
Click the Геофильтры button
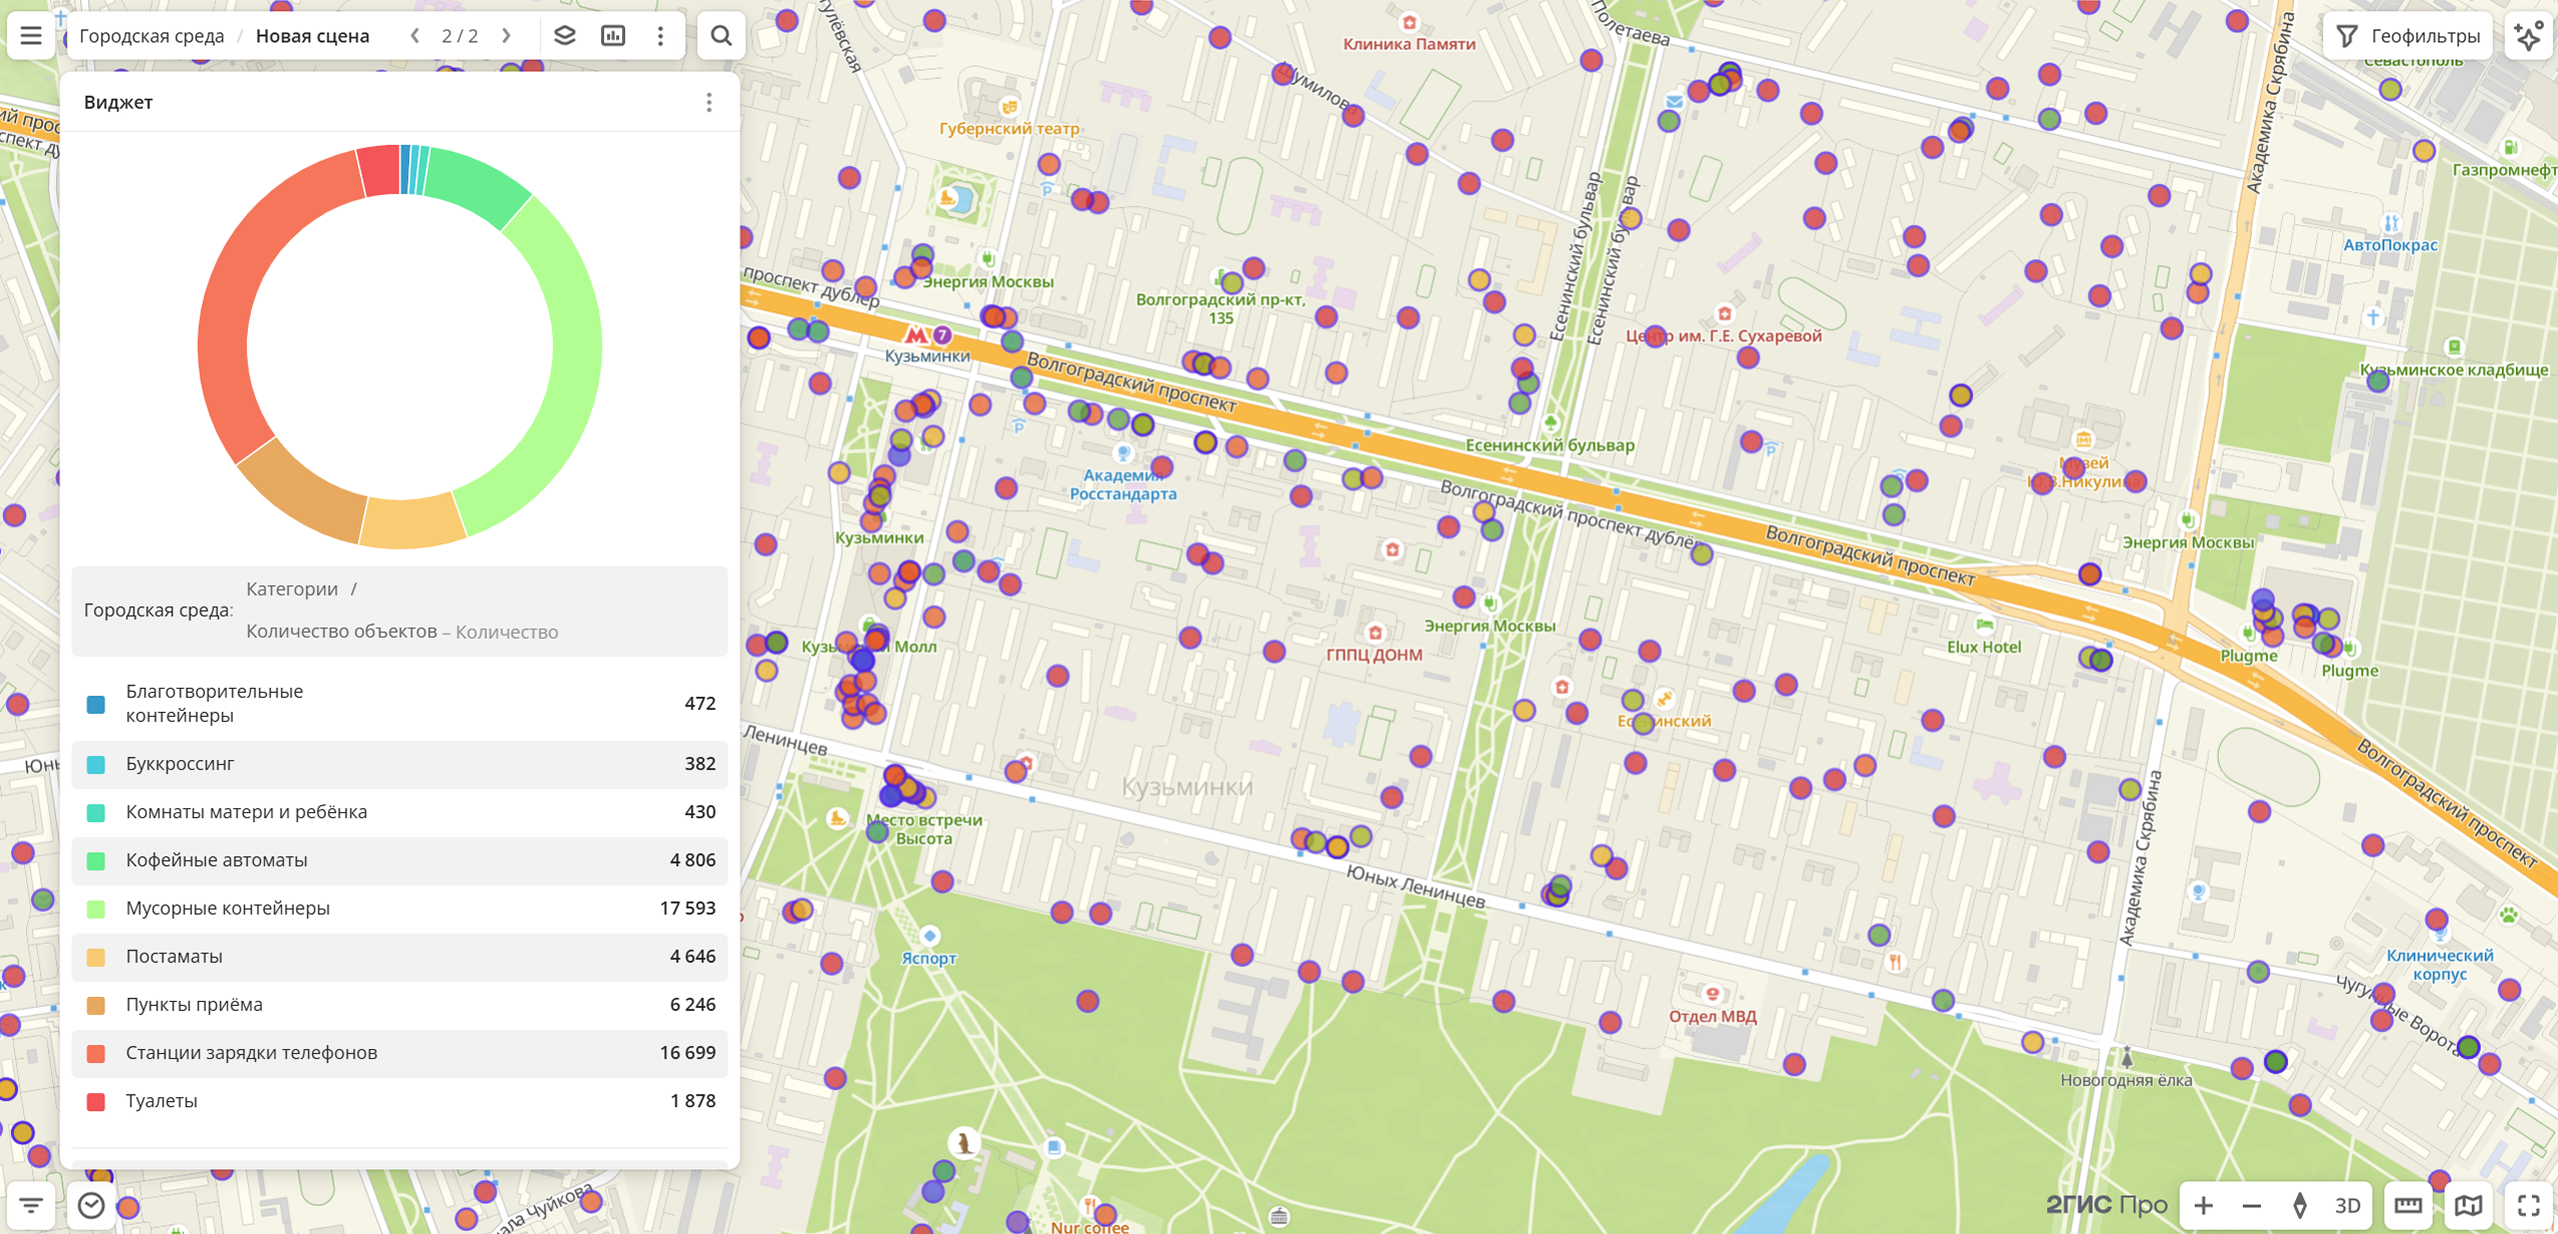click(x=2408, y=36)
